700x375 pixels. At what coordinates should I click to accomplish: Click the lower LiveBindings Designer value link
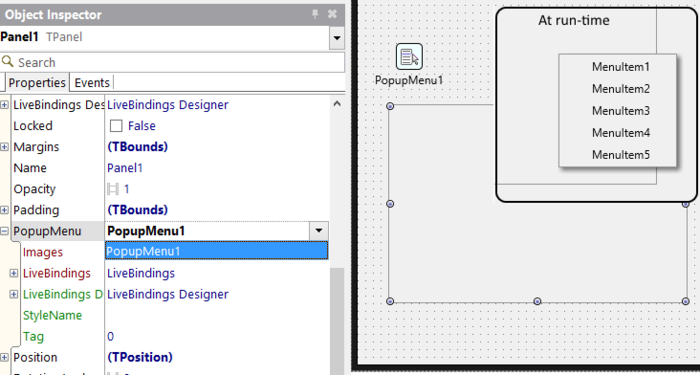click(168, 294)
